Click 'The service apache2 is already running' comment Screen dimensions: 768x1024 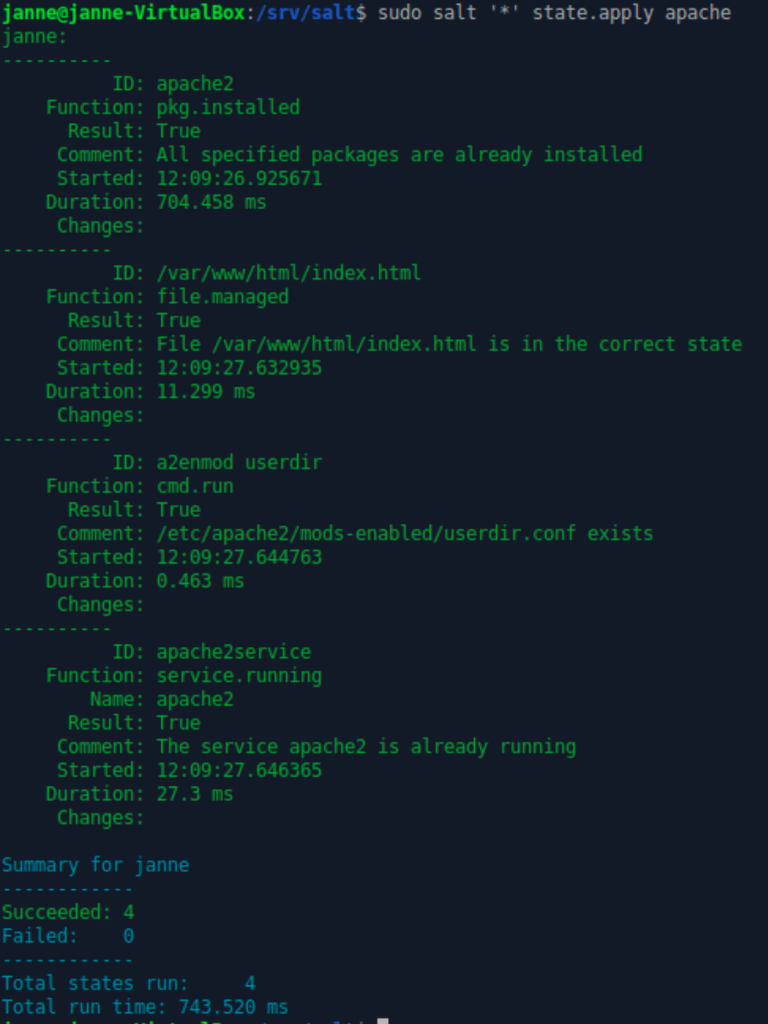coord(366,747)
